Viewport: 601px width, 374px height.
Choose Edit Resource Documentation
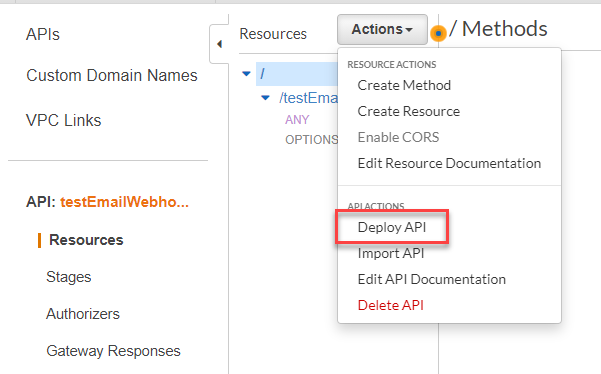click(449, 163)
